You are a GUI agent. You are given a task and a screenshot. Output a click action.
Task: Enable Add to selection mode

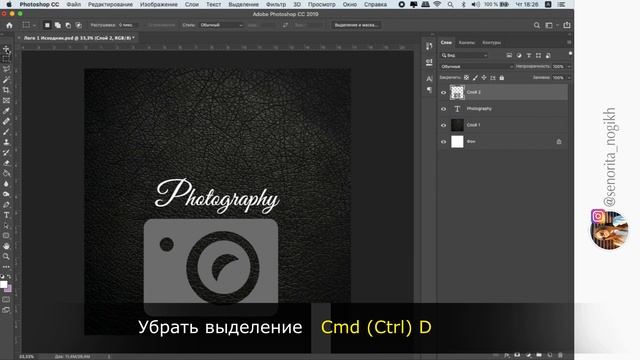pyautogui.click(x=58, y=25)
